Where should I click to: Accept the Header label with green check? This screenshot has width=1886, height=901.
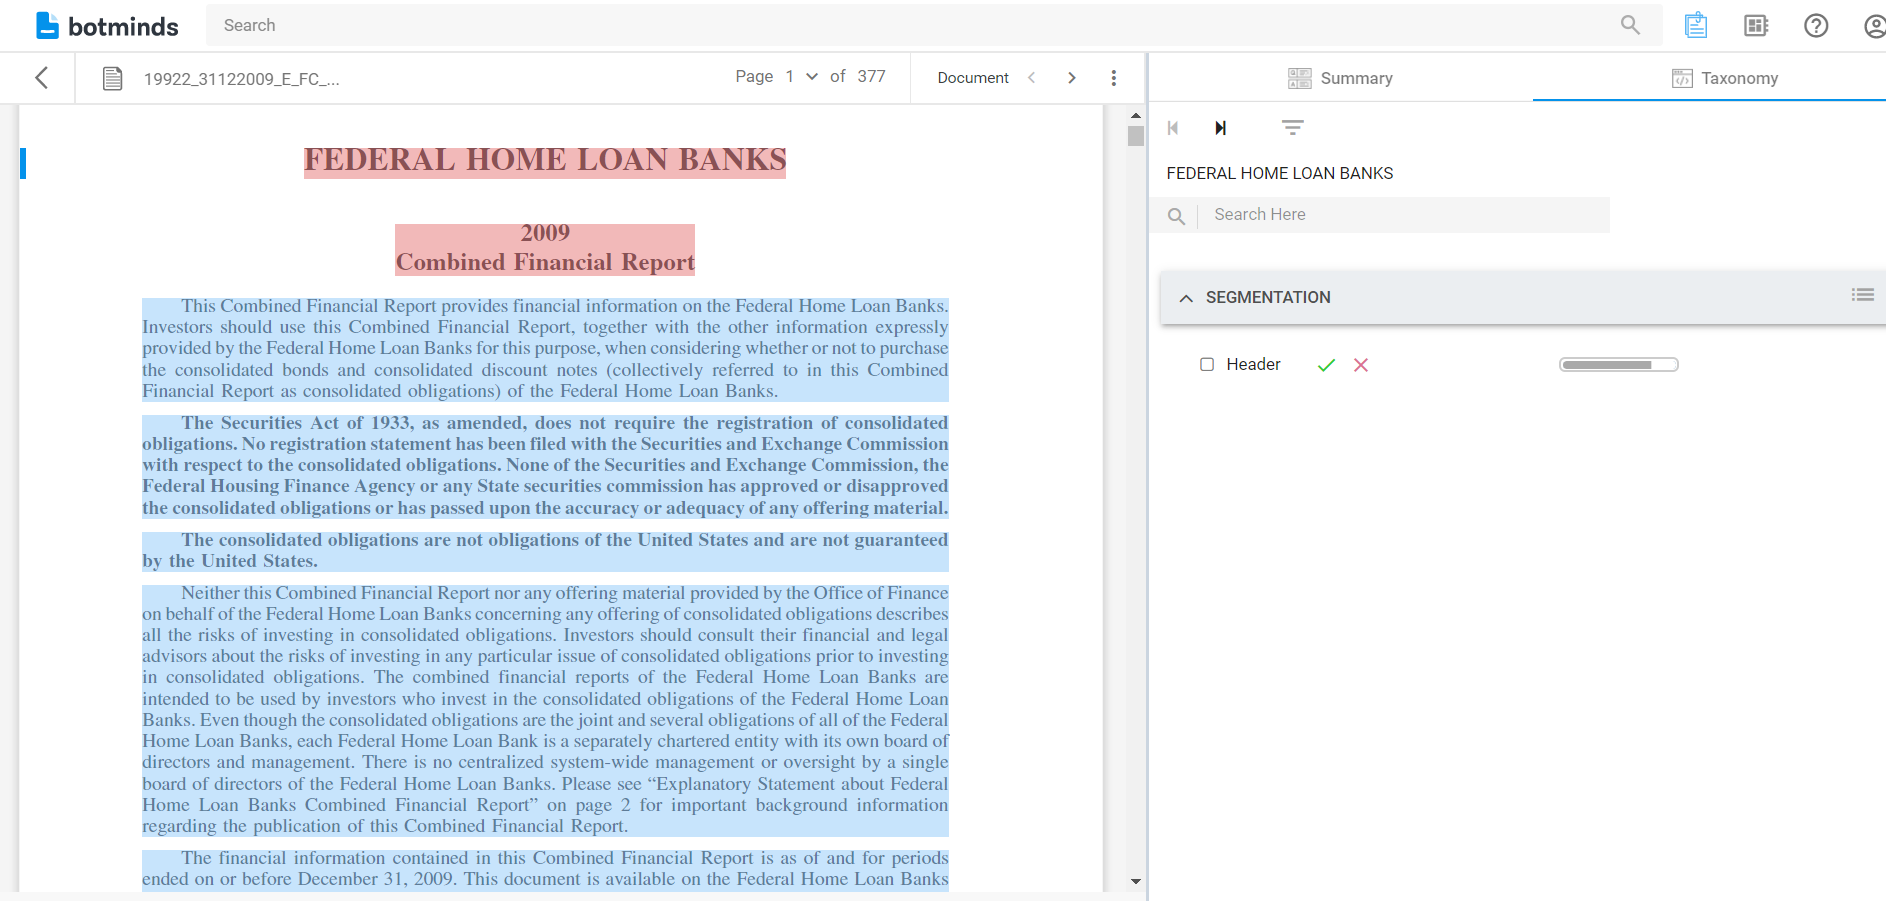1326,365
